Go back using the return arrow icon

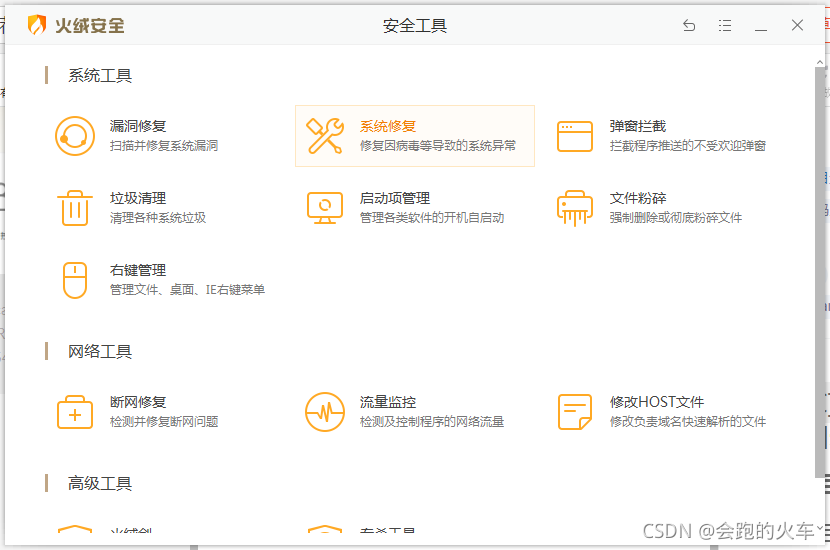click(689, 25)
